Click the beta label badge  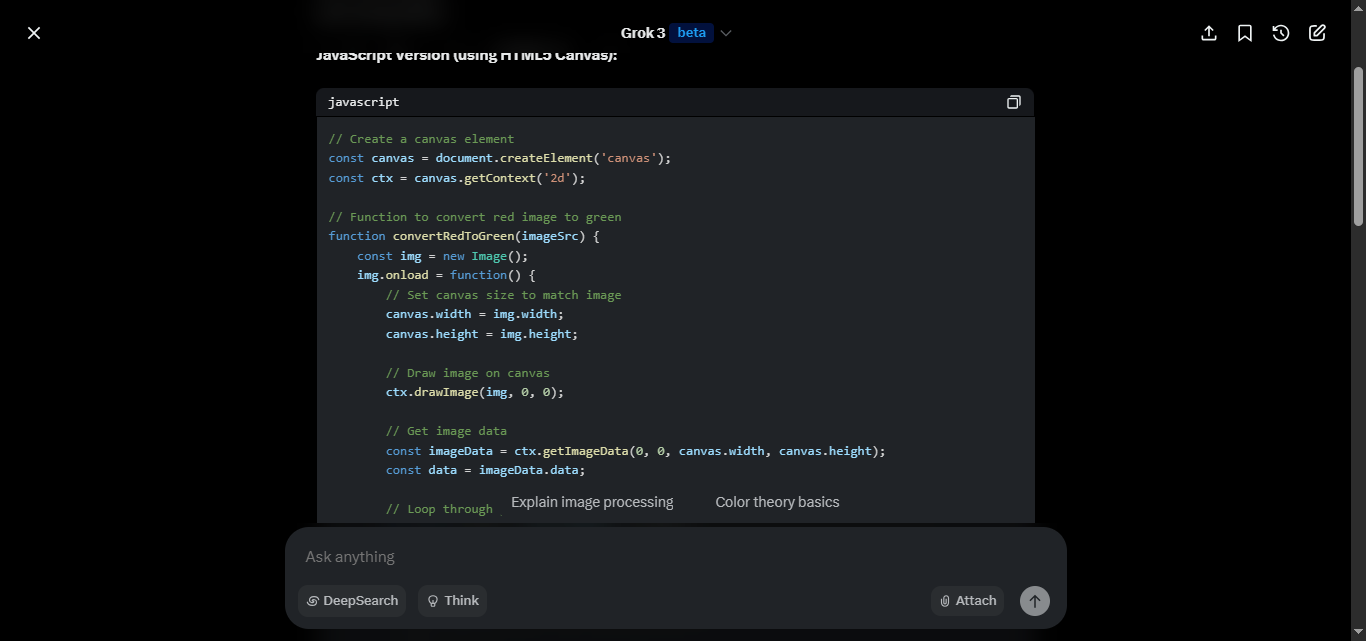[x=691, y=32]
